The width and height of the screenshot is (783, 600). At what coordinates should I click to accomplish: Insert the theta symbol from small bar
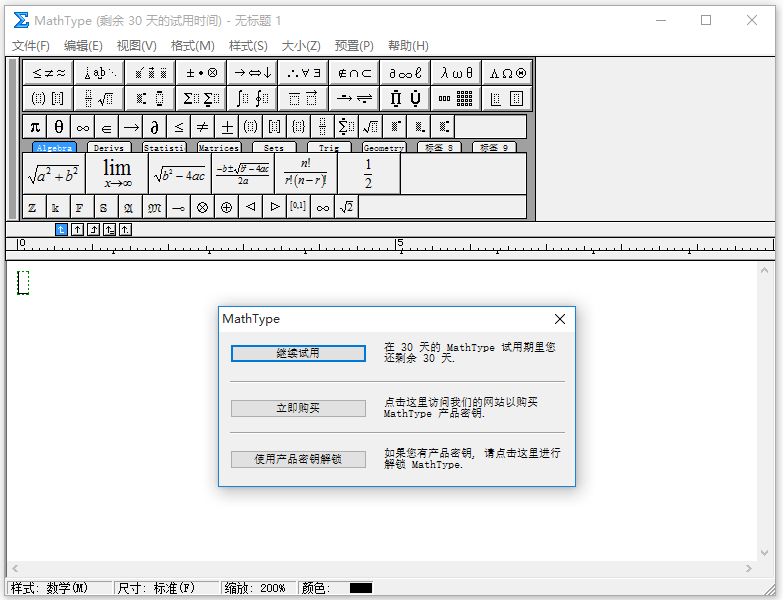(x=59, y=127)
